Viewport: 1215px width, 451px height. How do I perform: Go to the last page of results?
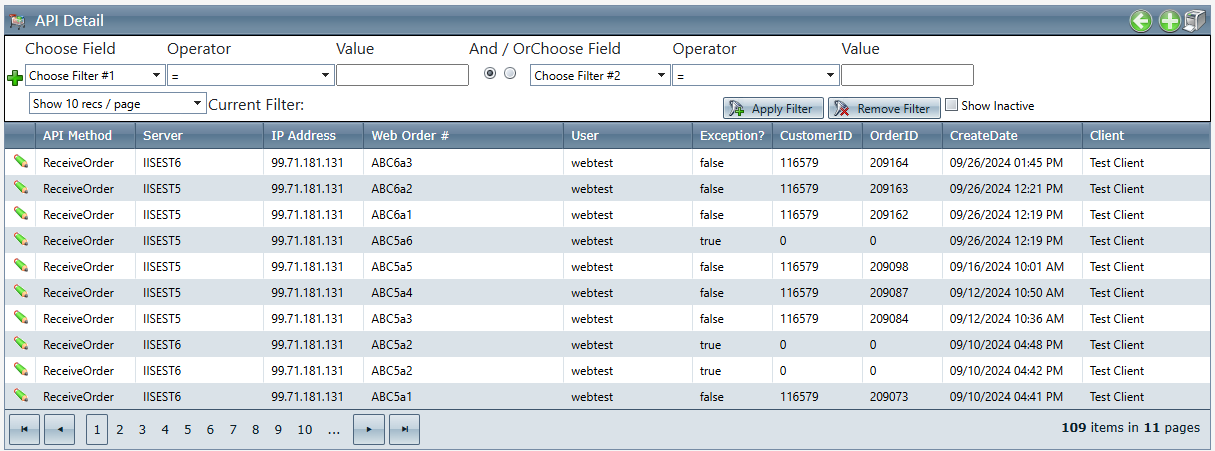click(404, 429)
